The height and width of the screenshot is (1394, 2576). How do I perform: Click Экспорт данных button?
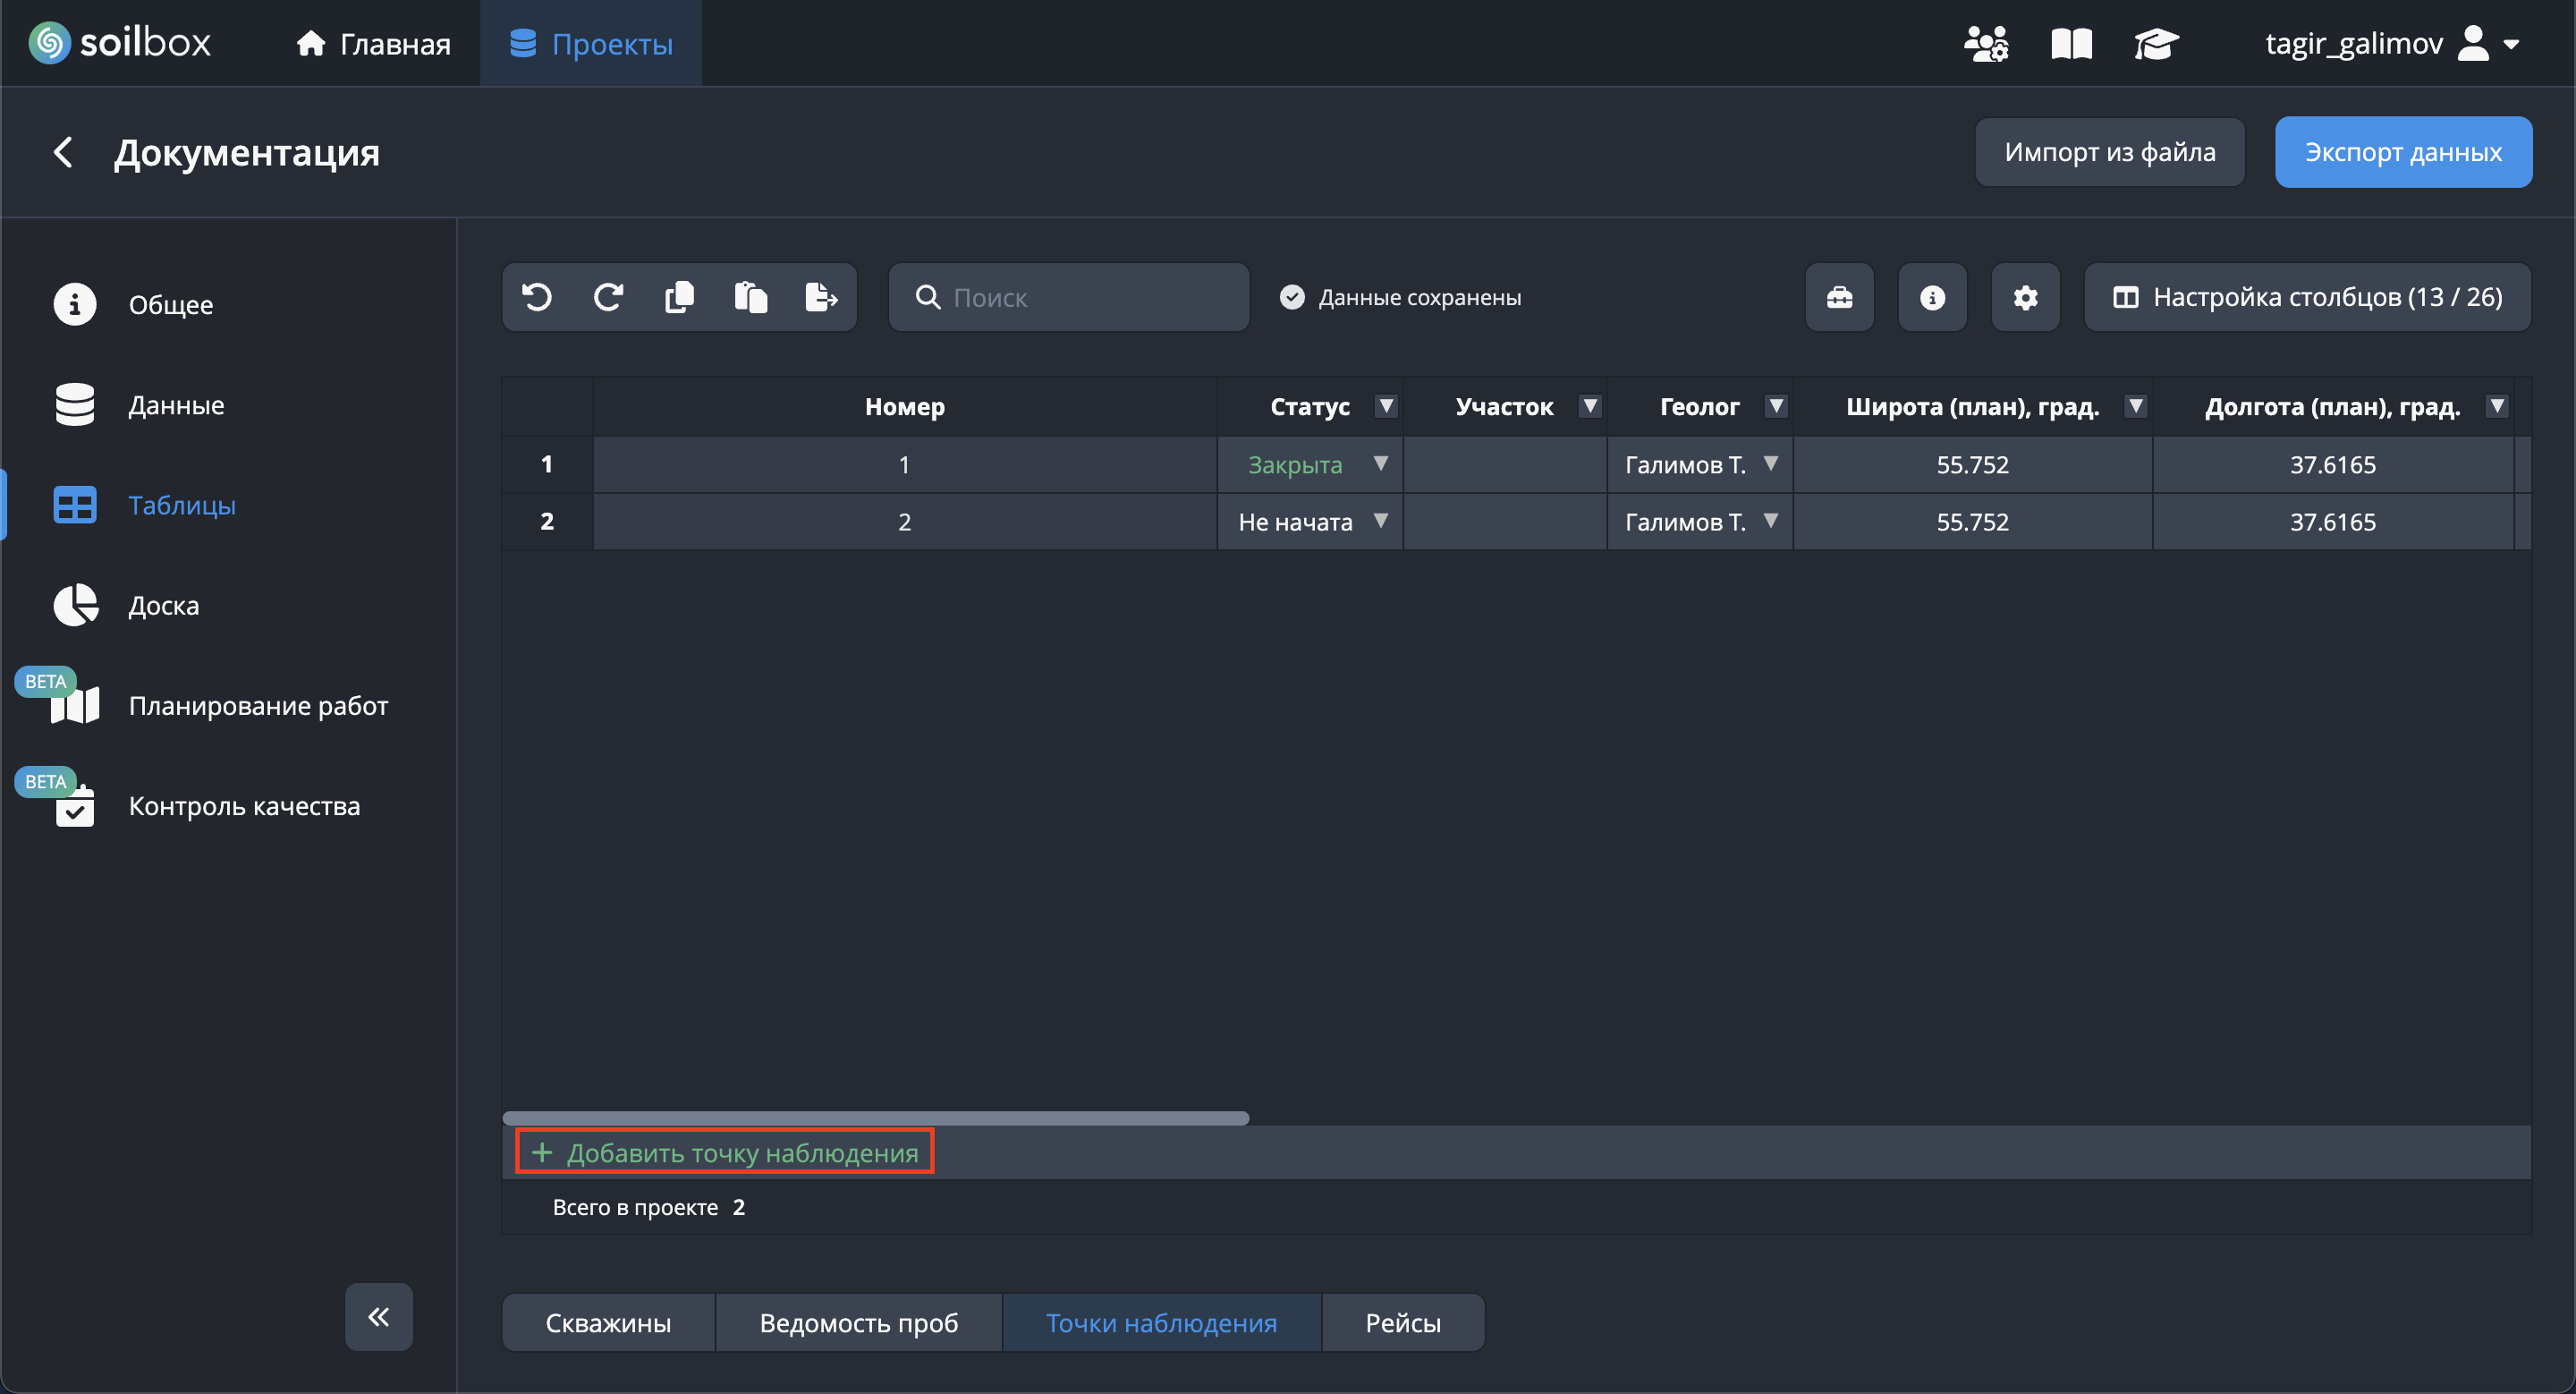point(2402,152)
